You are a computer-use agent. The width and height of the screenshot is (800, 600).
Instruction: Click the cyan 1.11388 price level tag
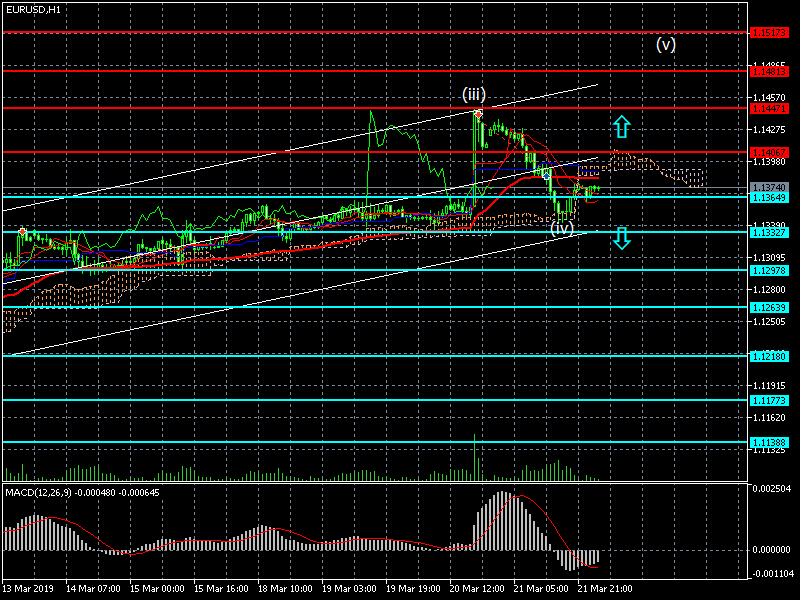click(x=769, y=442)
